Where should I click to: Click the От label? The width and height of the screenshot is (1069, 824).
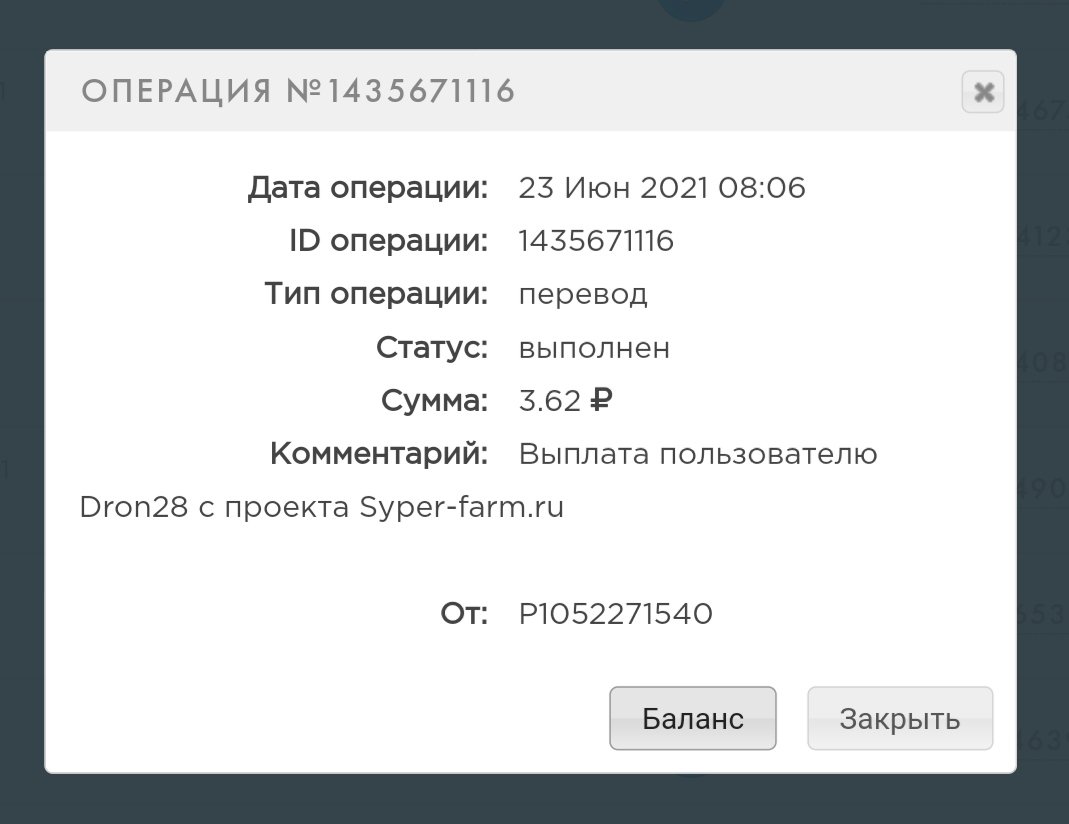click(x=464, y=613)
